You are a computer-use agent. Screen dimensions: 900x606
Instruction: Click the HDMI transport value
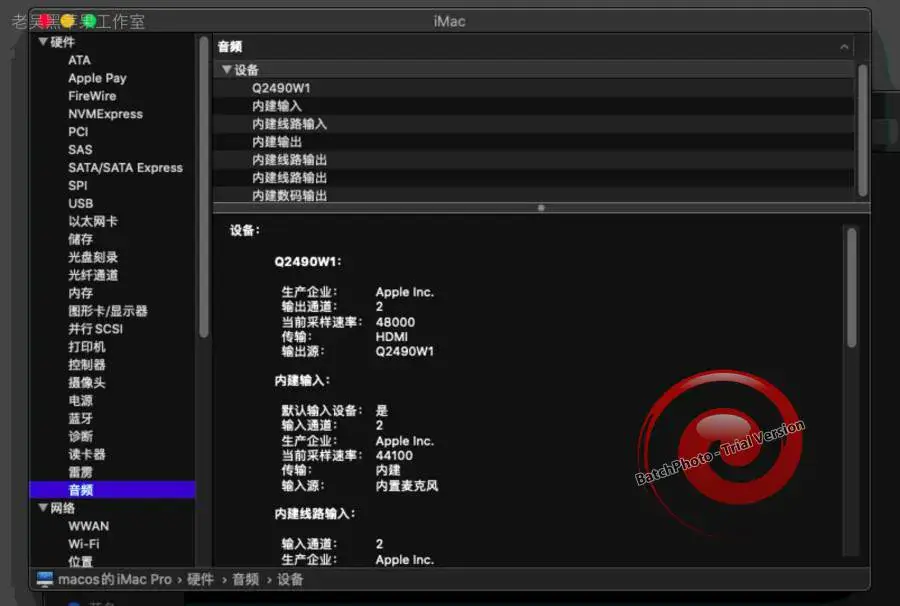391,337
